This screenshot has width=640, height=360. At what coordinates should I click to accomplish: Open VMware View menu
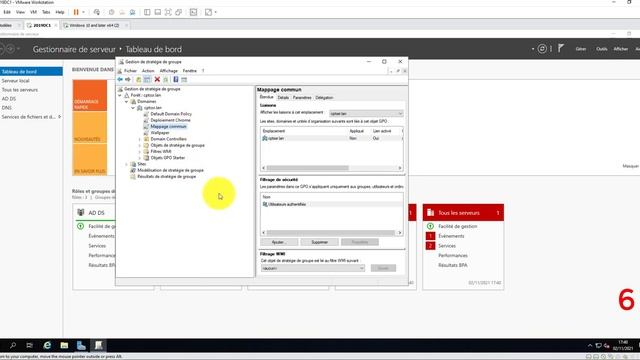pos(20,12)
